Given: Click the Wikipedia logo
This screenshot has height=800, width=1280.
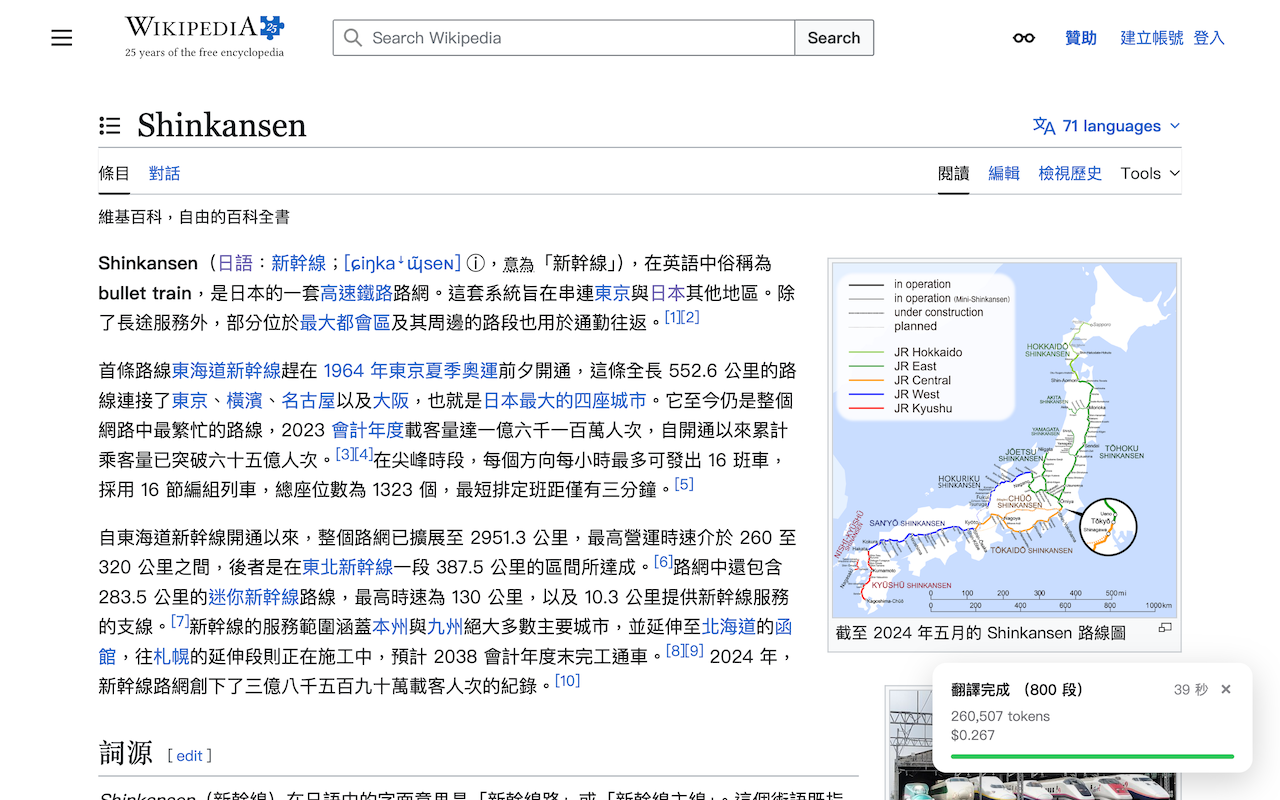Looking at the screenshot, I should tap(204, 37).
